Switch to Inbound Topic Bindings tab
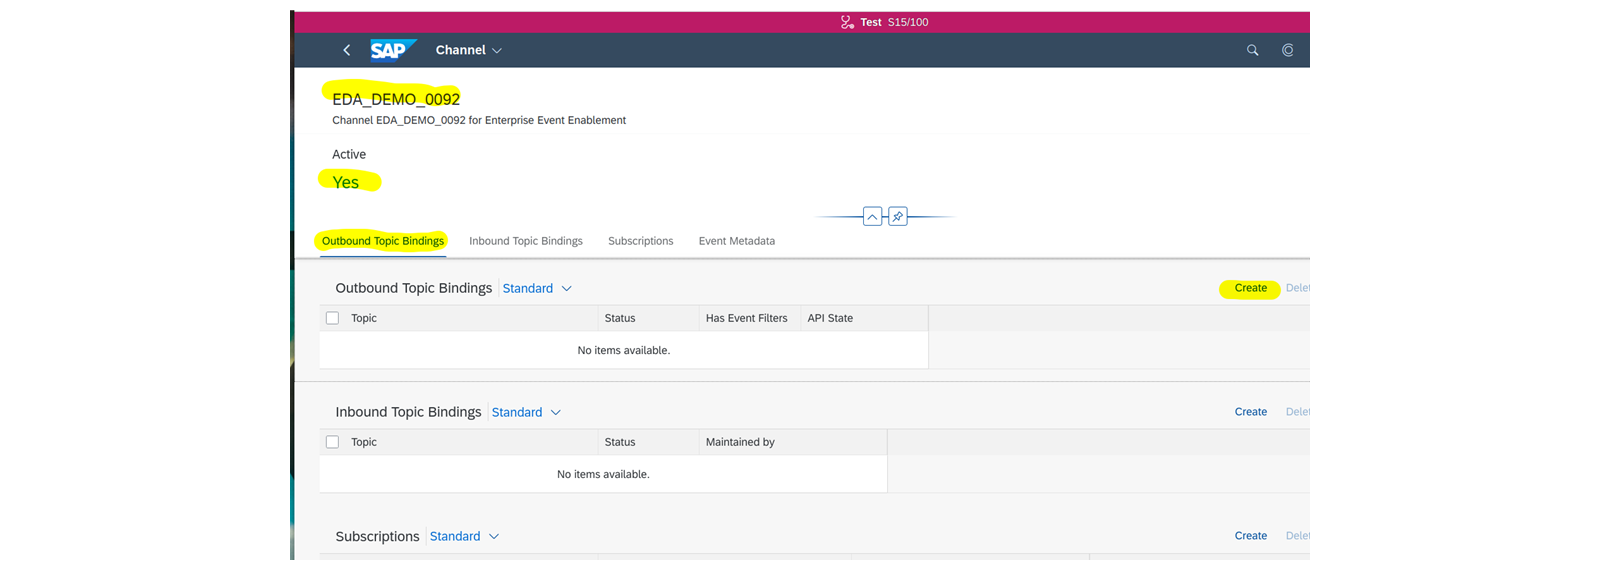Viewport: 1600px width, 570px height. point(526,241)
